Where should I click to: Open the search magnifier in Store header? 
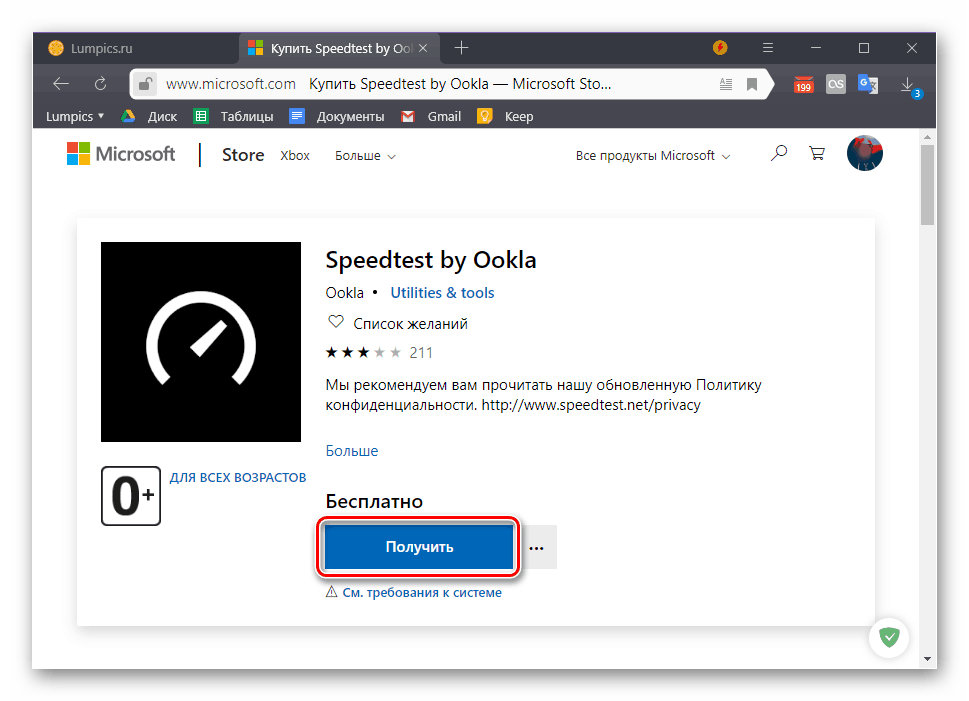779,154
